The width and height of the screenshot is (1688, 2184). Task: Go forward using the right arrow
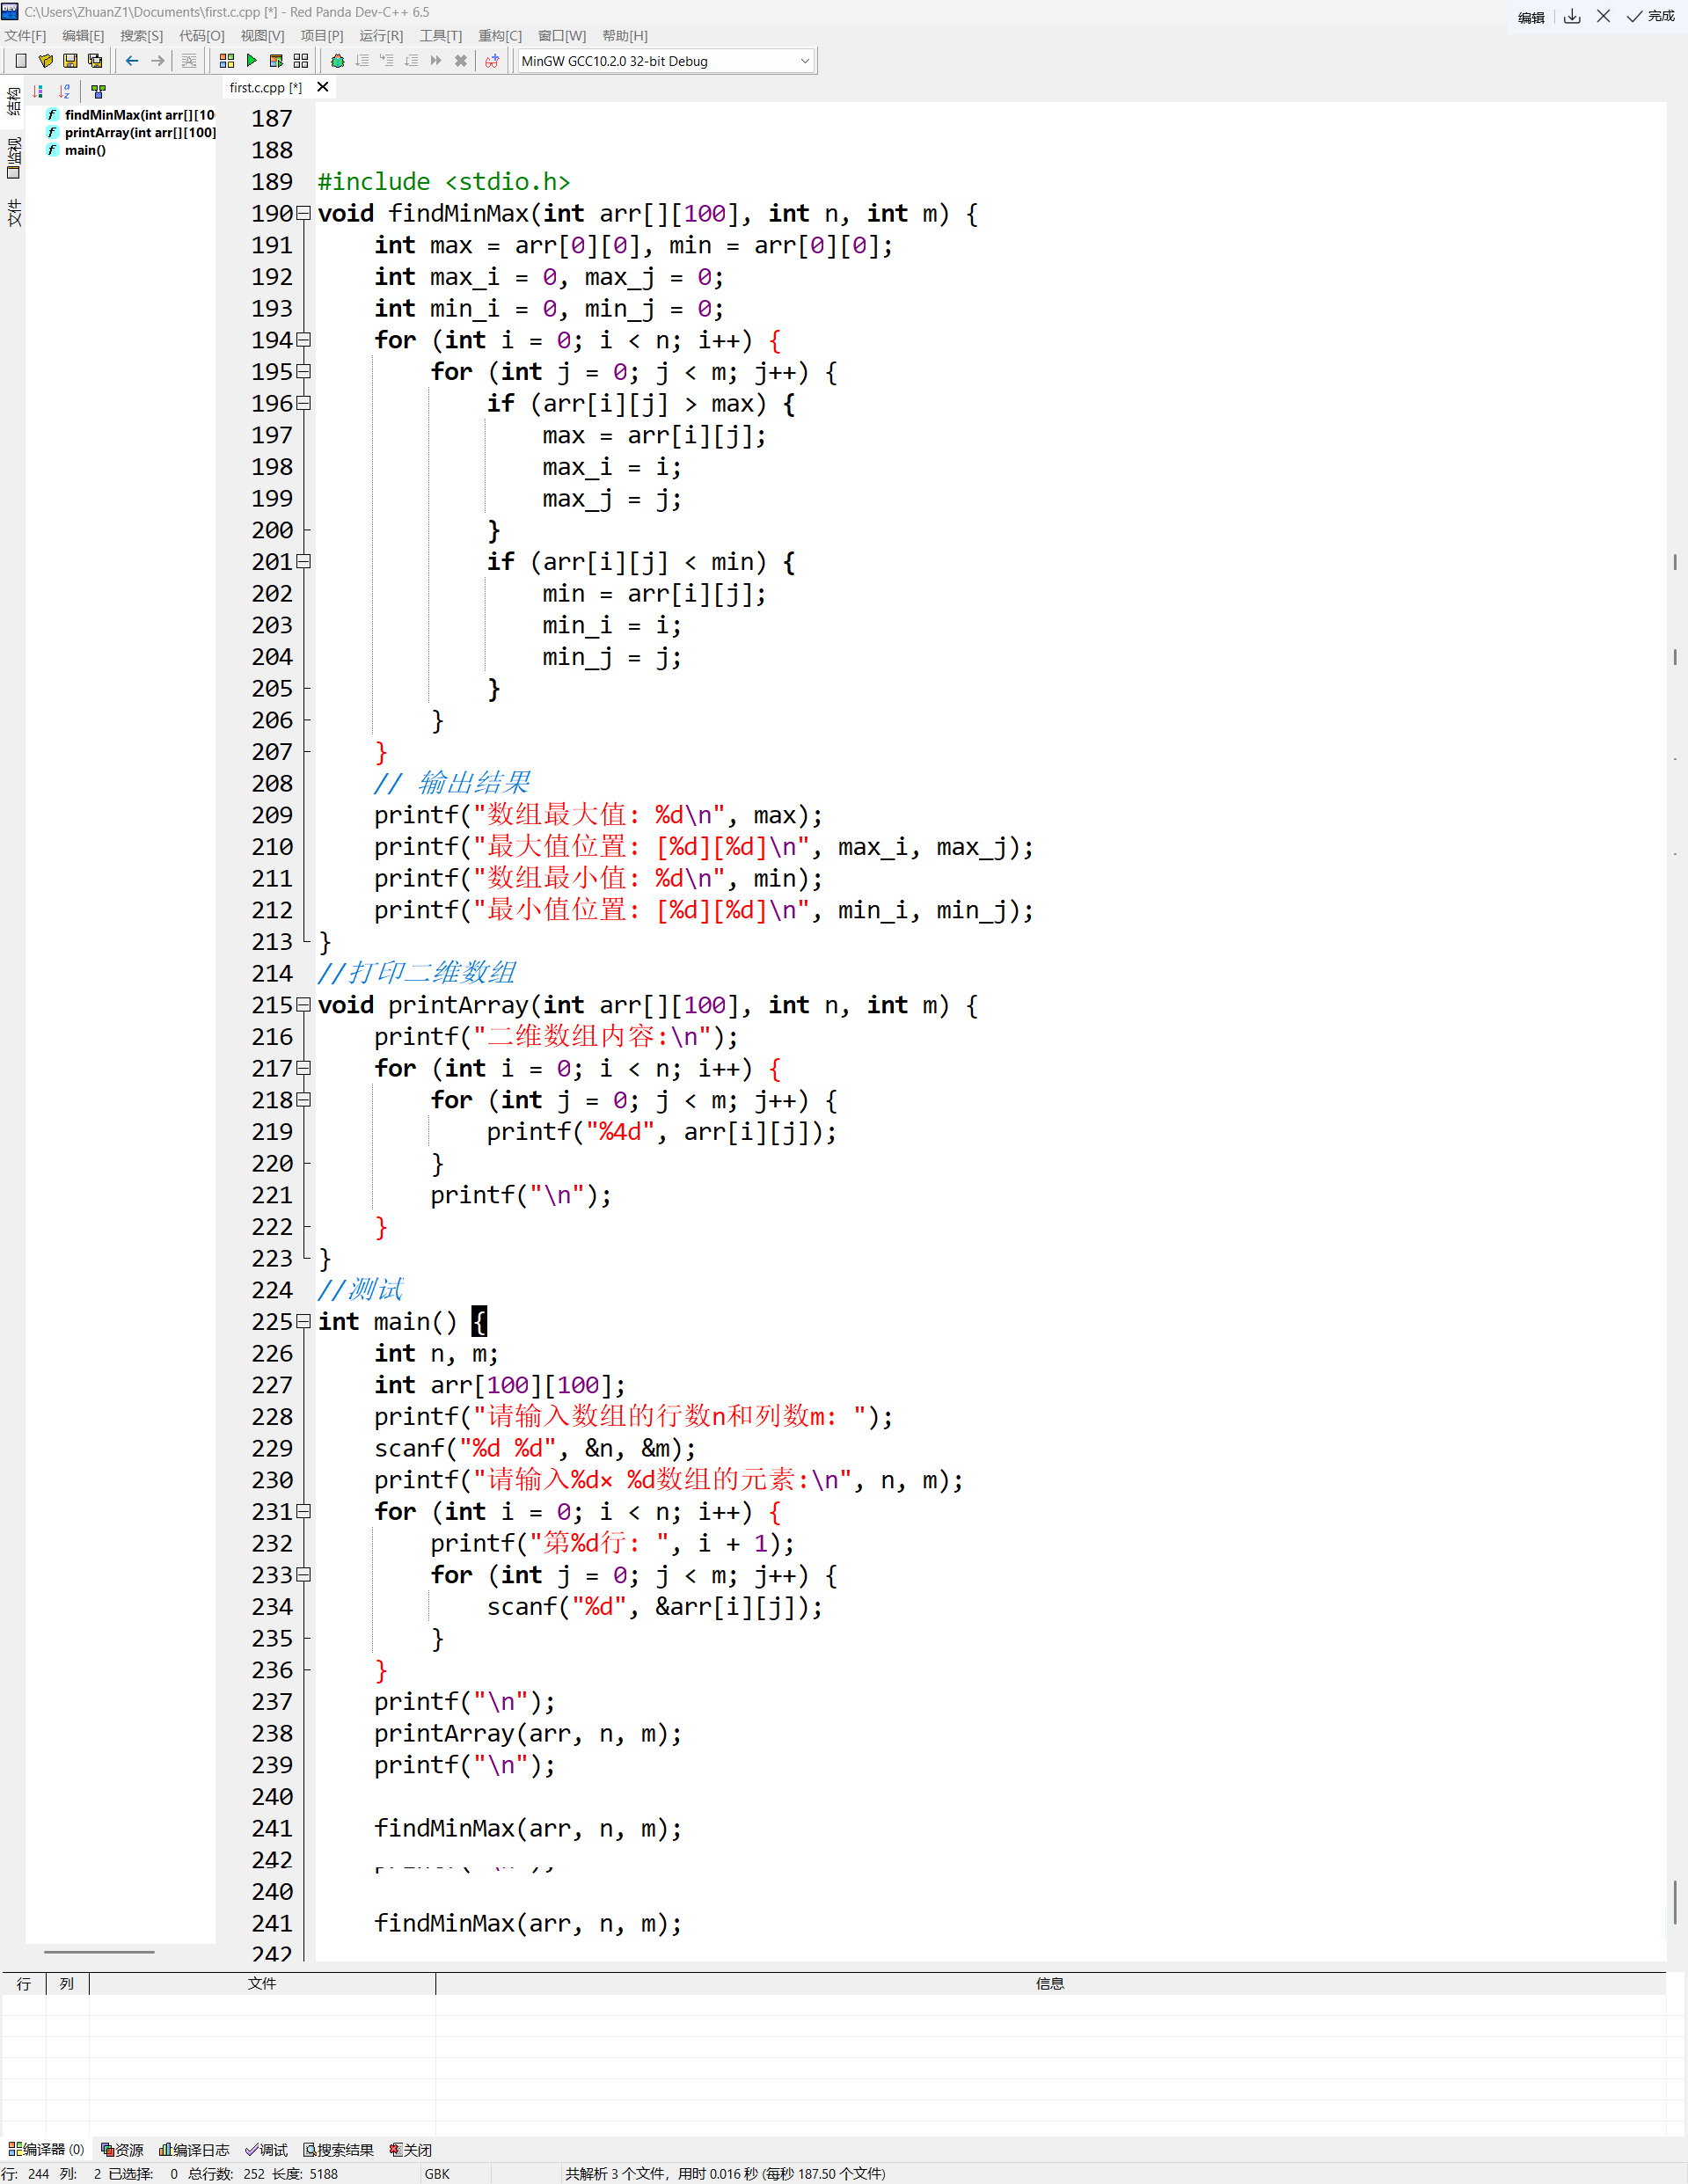(x=157, y=61)
